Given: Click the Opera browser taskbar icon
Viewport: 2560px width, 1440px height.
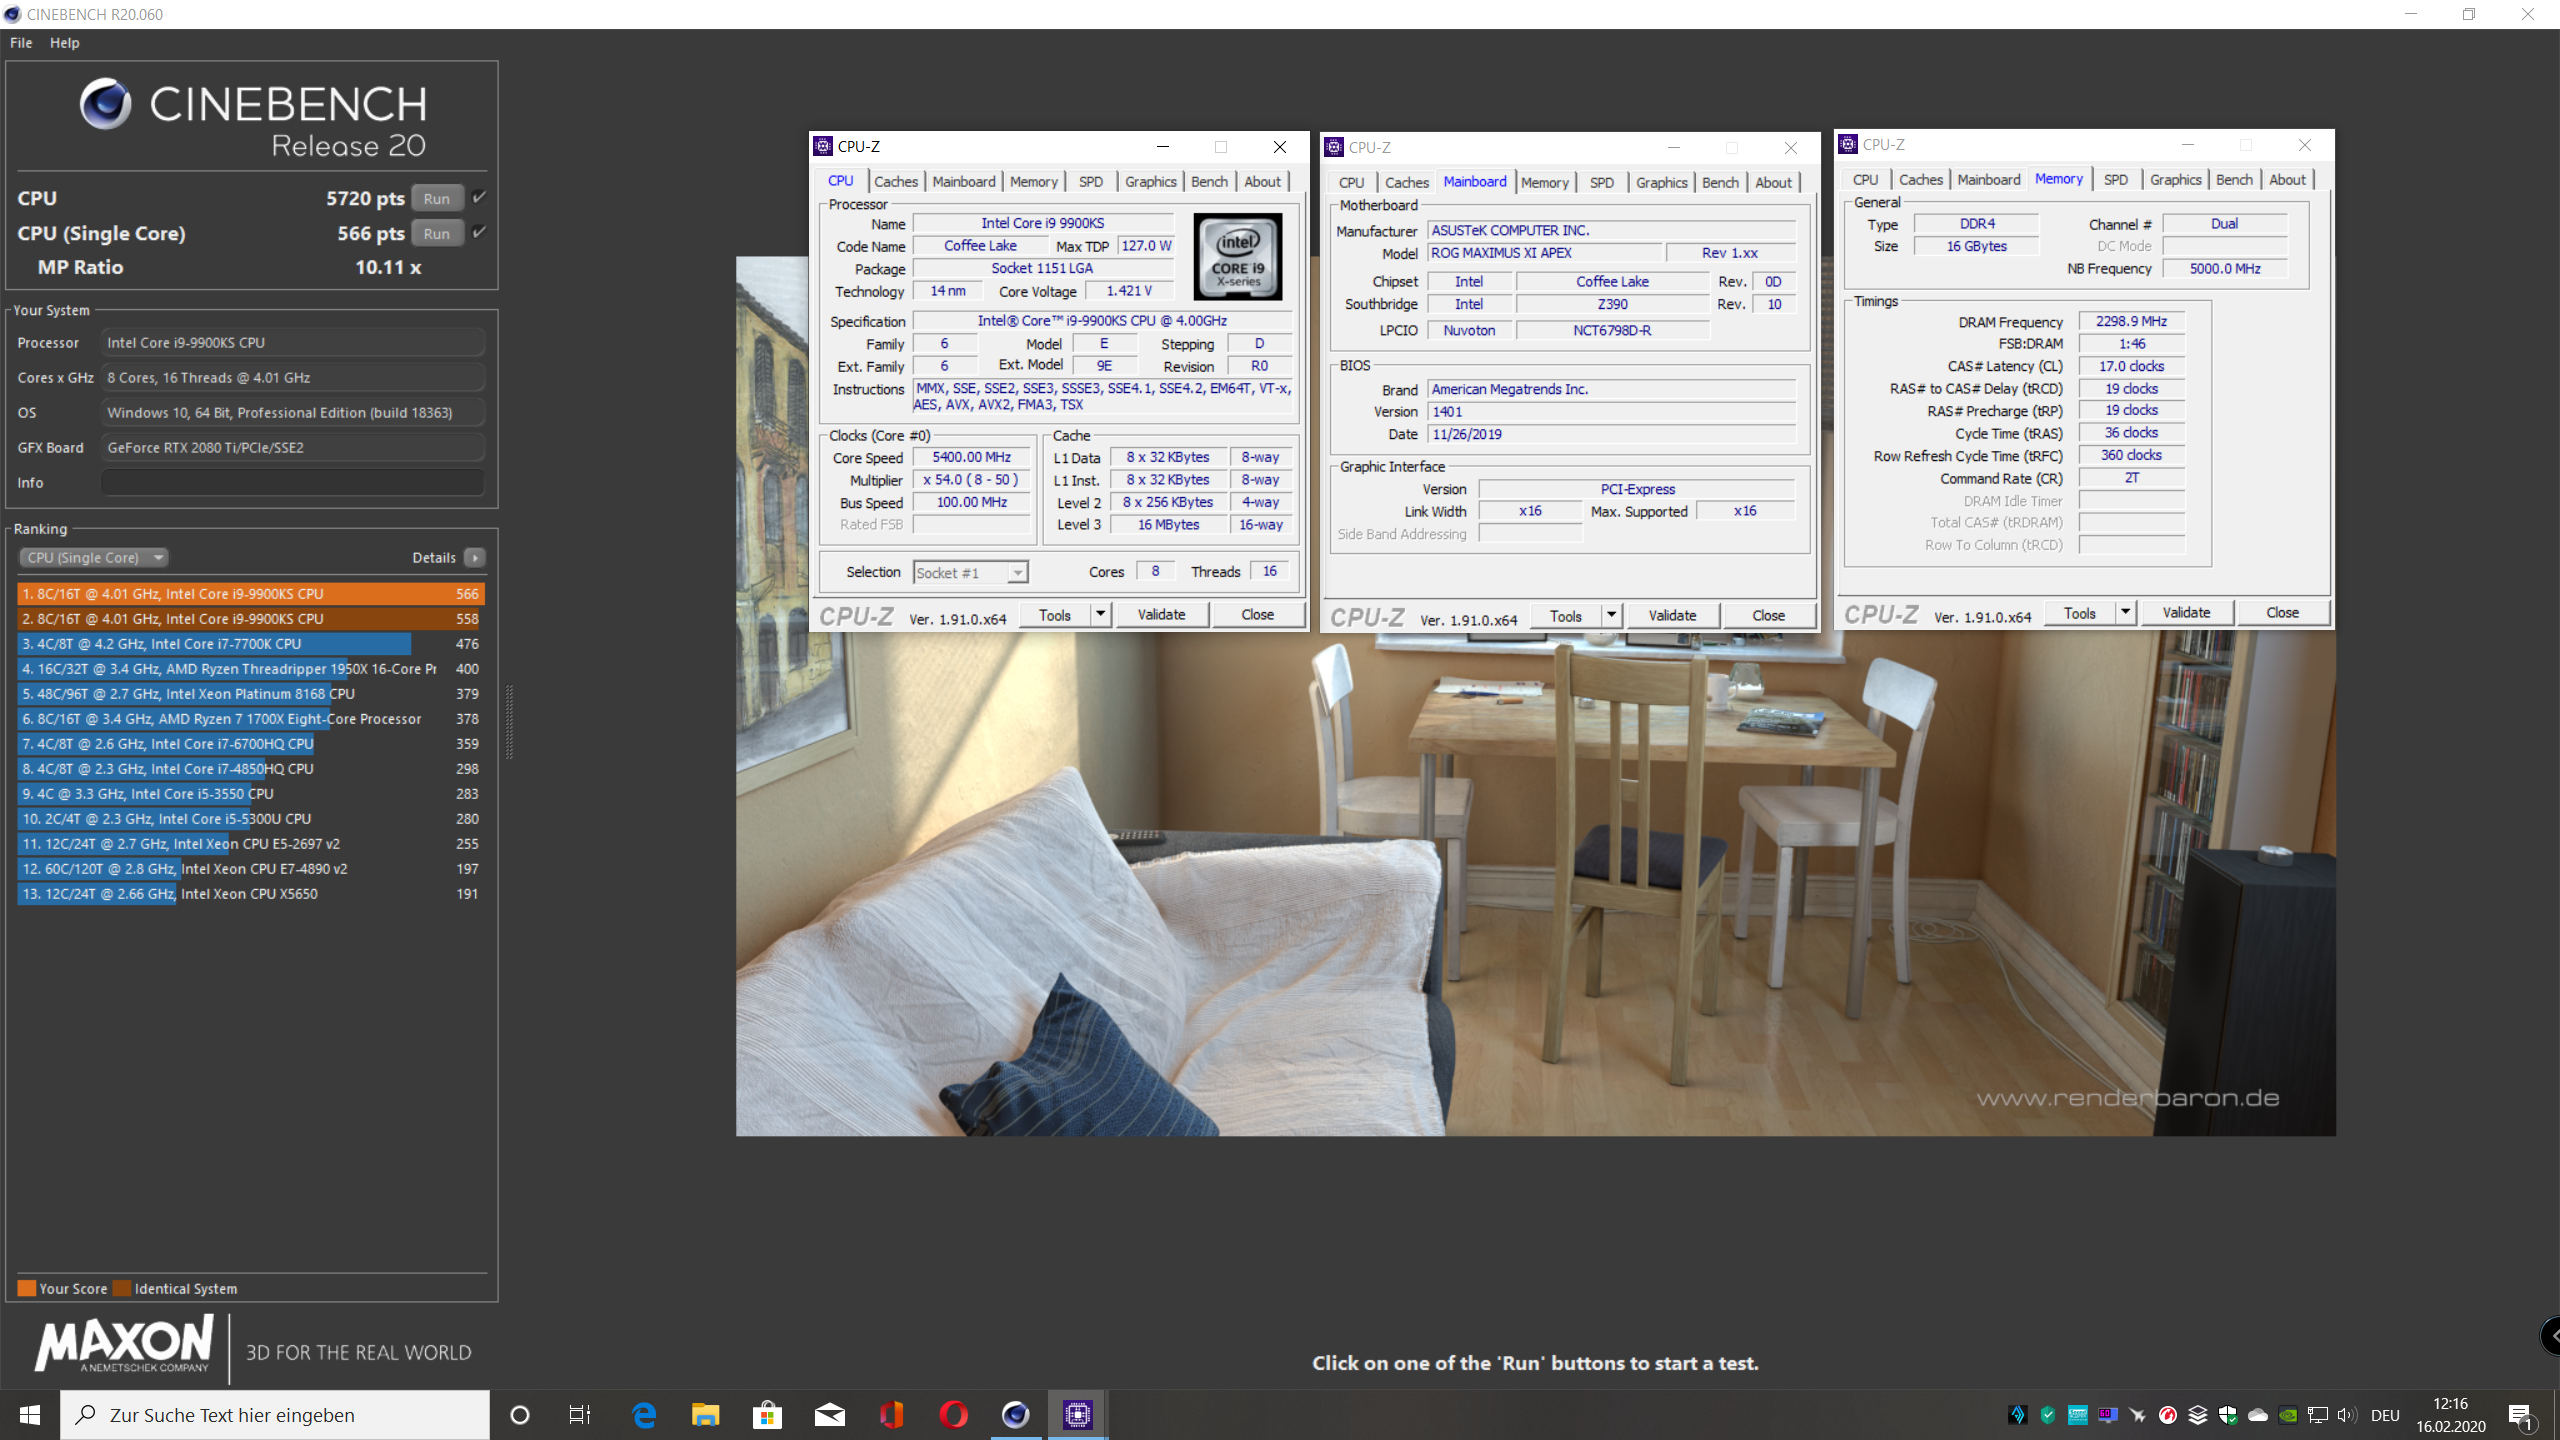Looking at the screenshot, I should click(953, 1414).
